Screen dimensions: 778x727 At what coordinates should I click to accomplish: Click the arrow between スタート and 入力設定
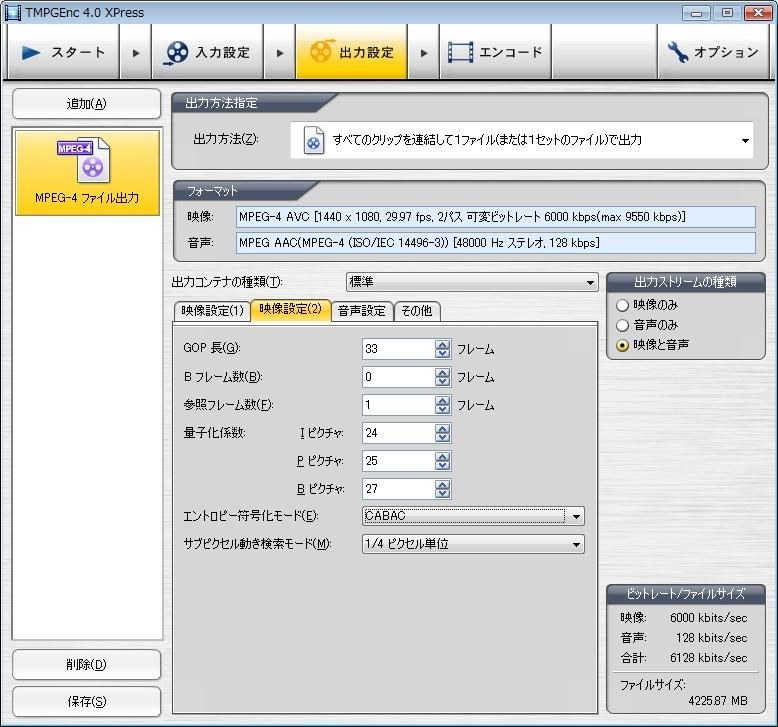(x=135, y=53)
